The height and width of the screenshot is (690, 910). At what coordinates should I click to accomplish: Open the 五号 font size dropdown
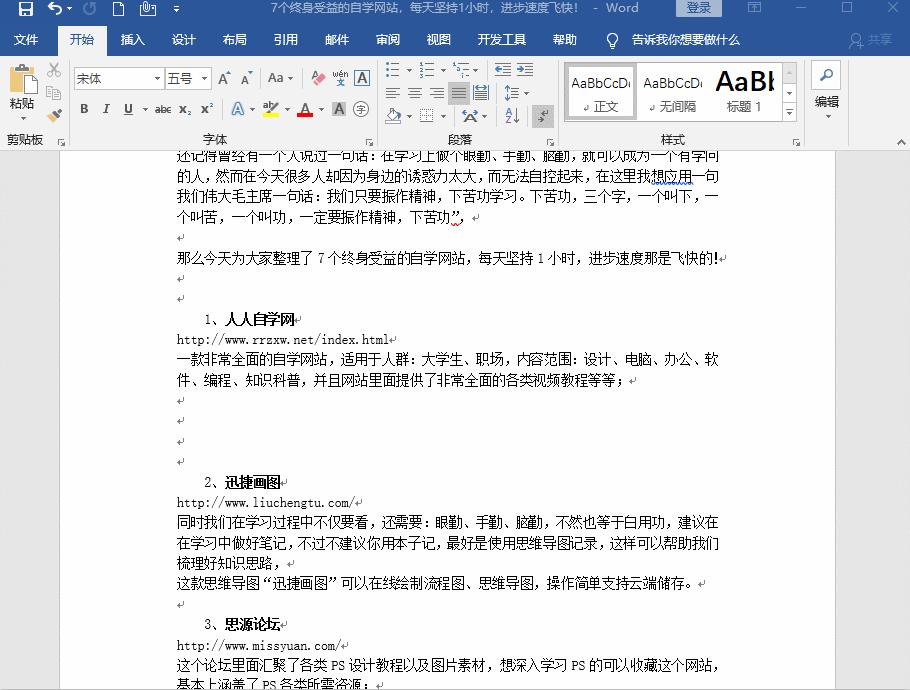click(x=201, y=77)
